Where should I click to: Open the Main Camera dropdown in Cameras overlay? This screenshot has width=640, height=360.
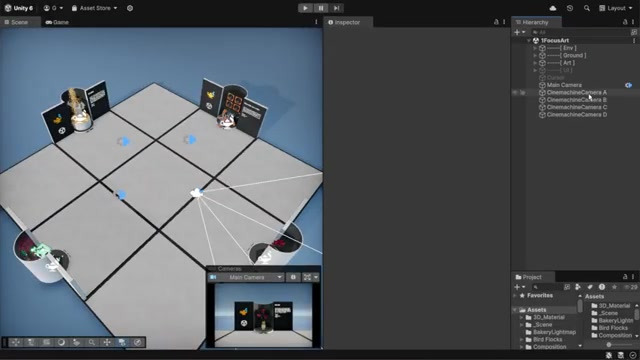pos(246,278)
